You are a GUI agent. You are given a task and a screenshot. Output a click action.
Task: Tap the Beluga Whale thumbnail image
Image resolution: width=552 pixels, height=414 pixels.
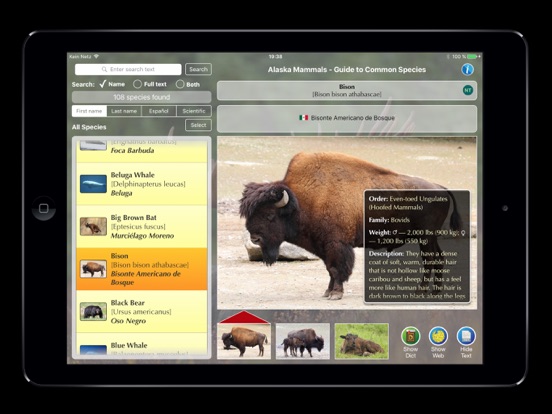coord(93,184)
